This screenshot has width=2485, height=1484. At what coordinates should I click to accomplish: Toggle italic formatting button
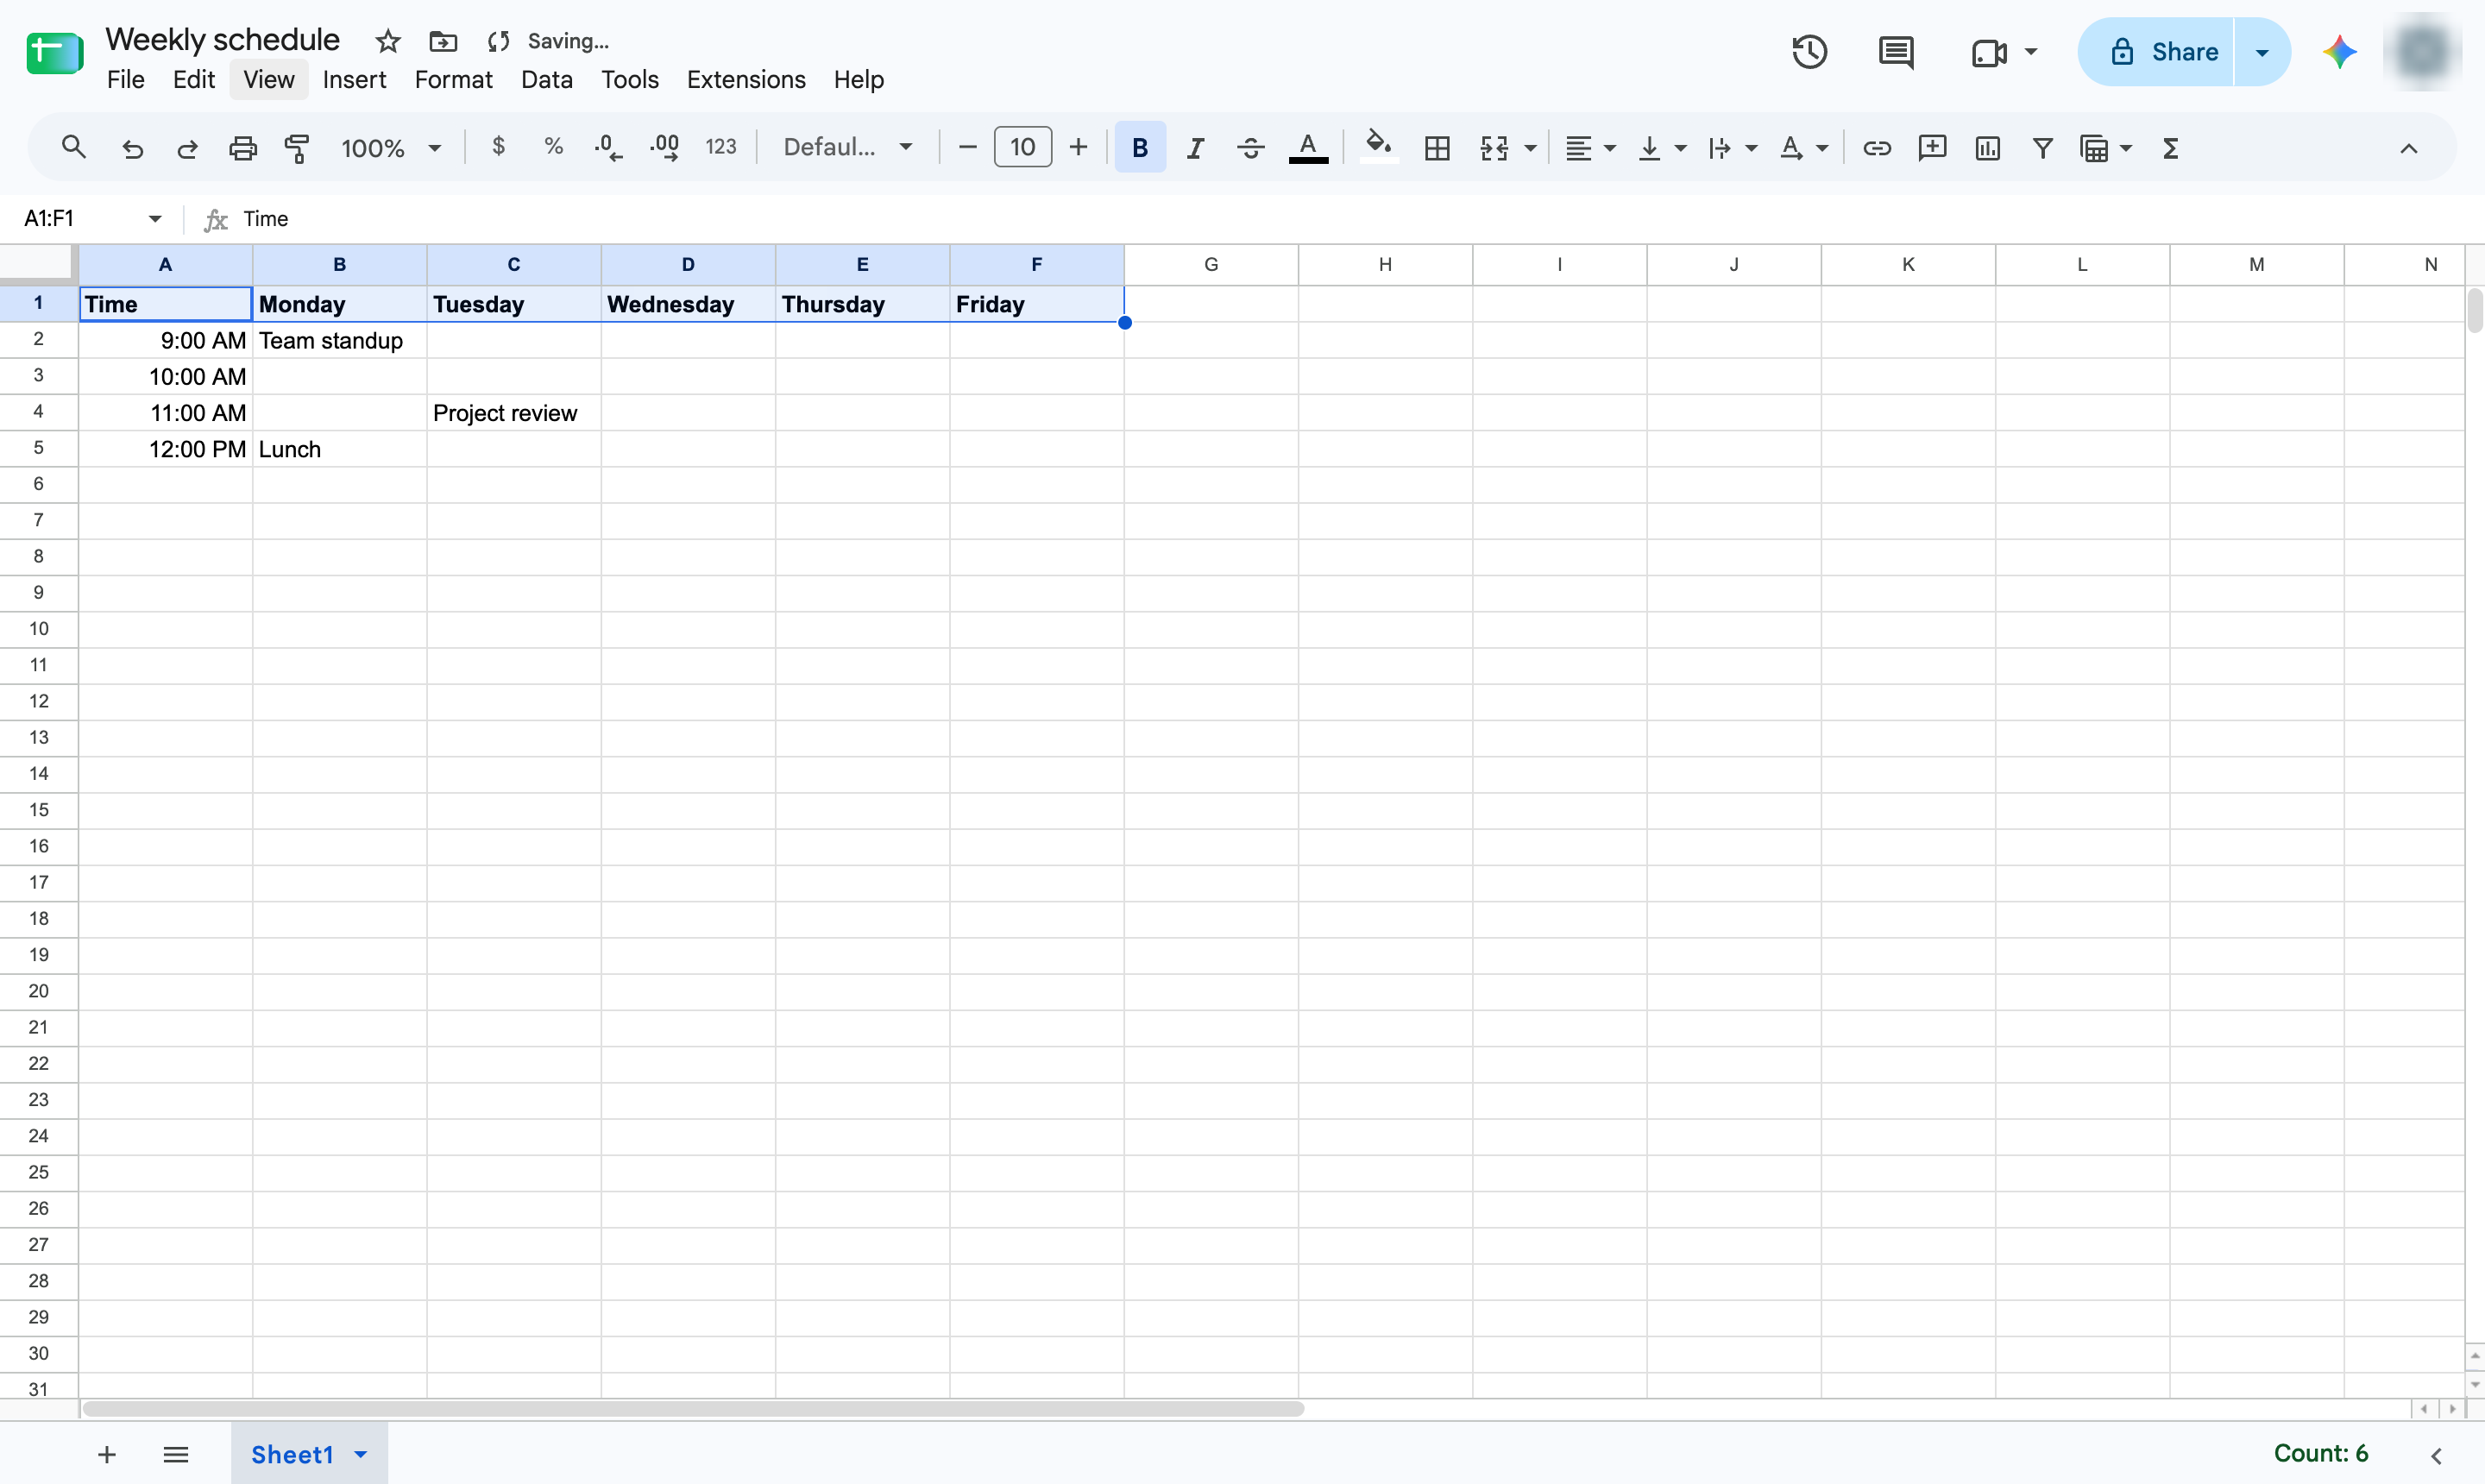click(x=1195, y=148)
